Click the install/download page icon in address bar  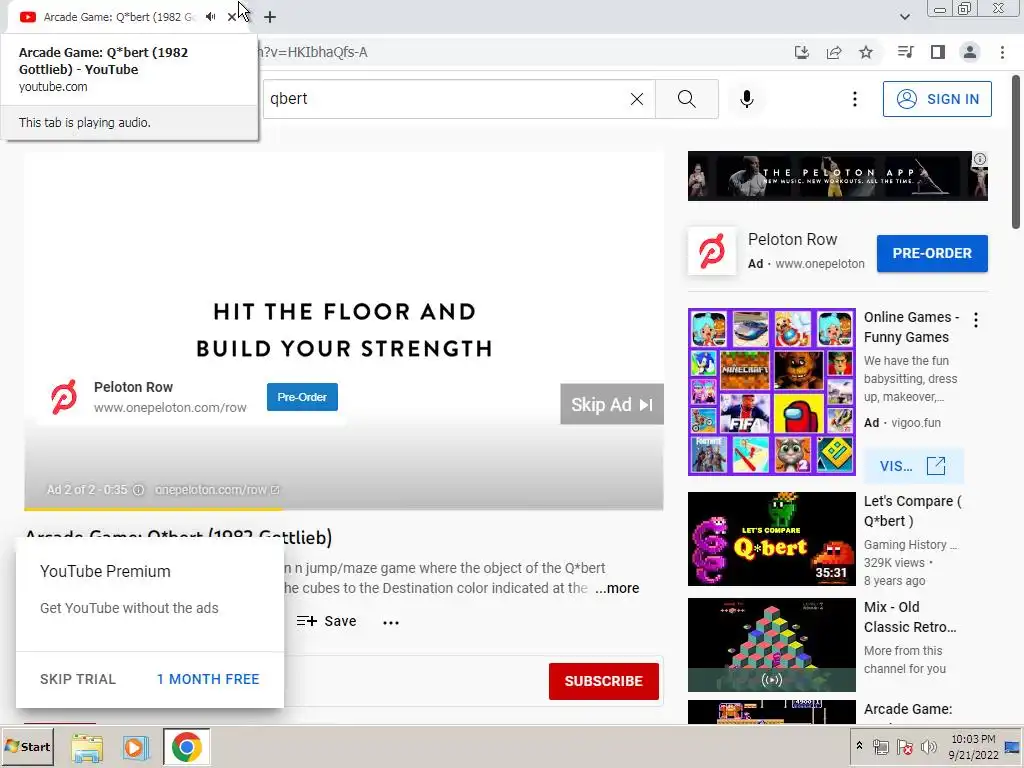[802, 52]
